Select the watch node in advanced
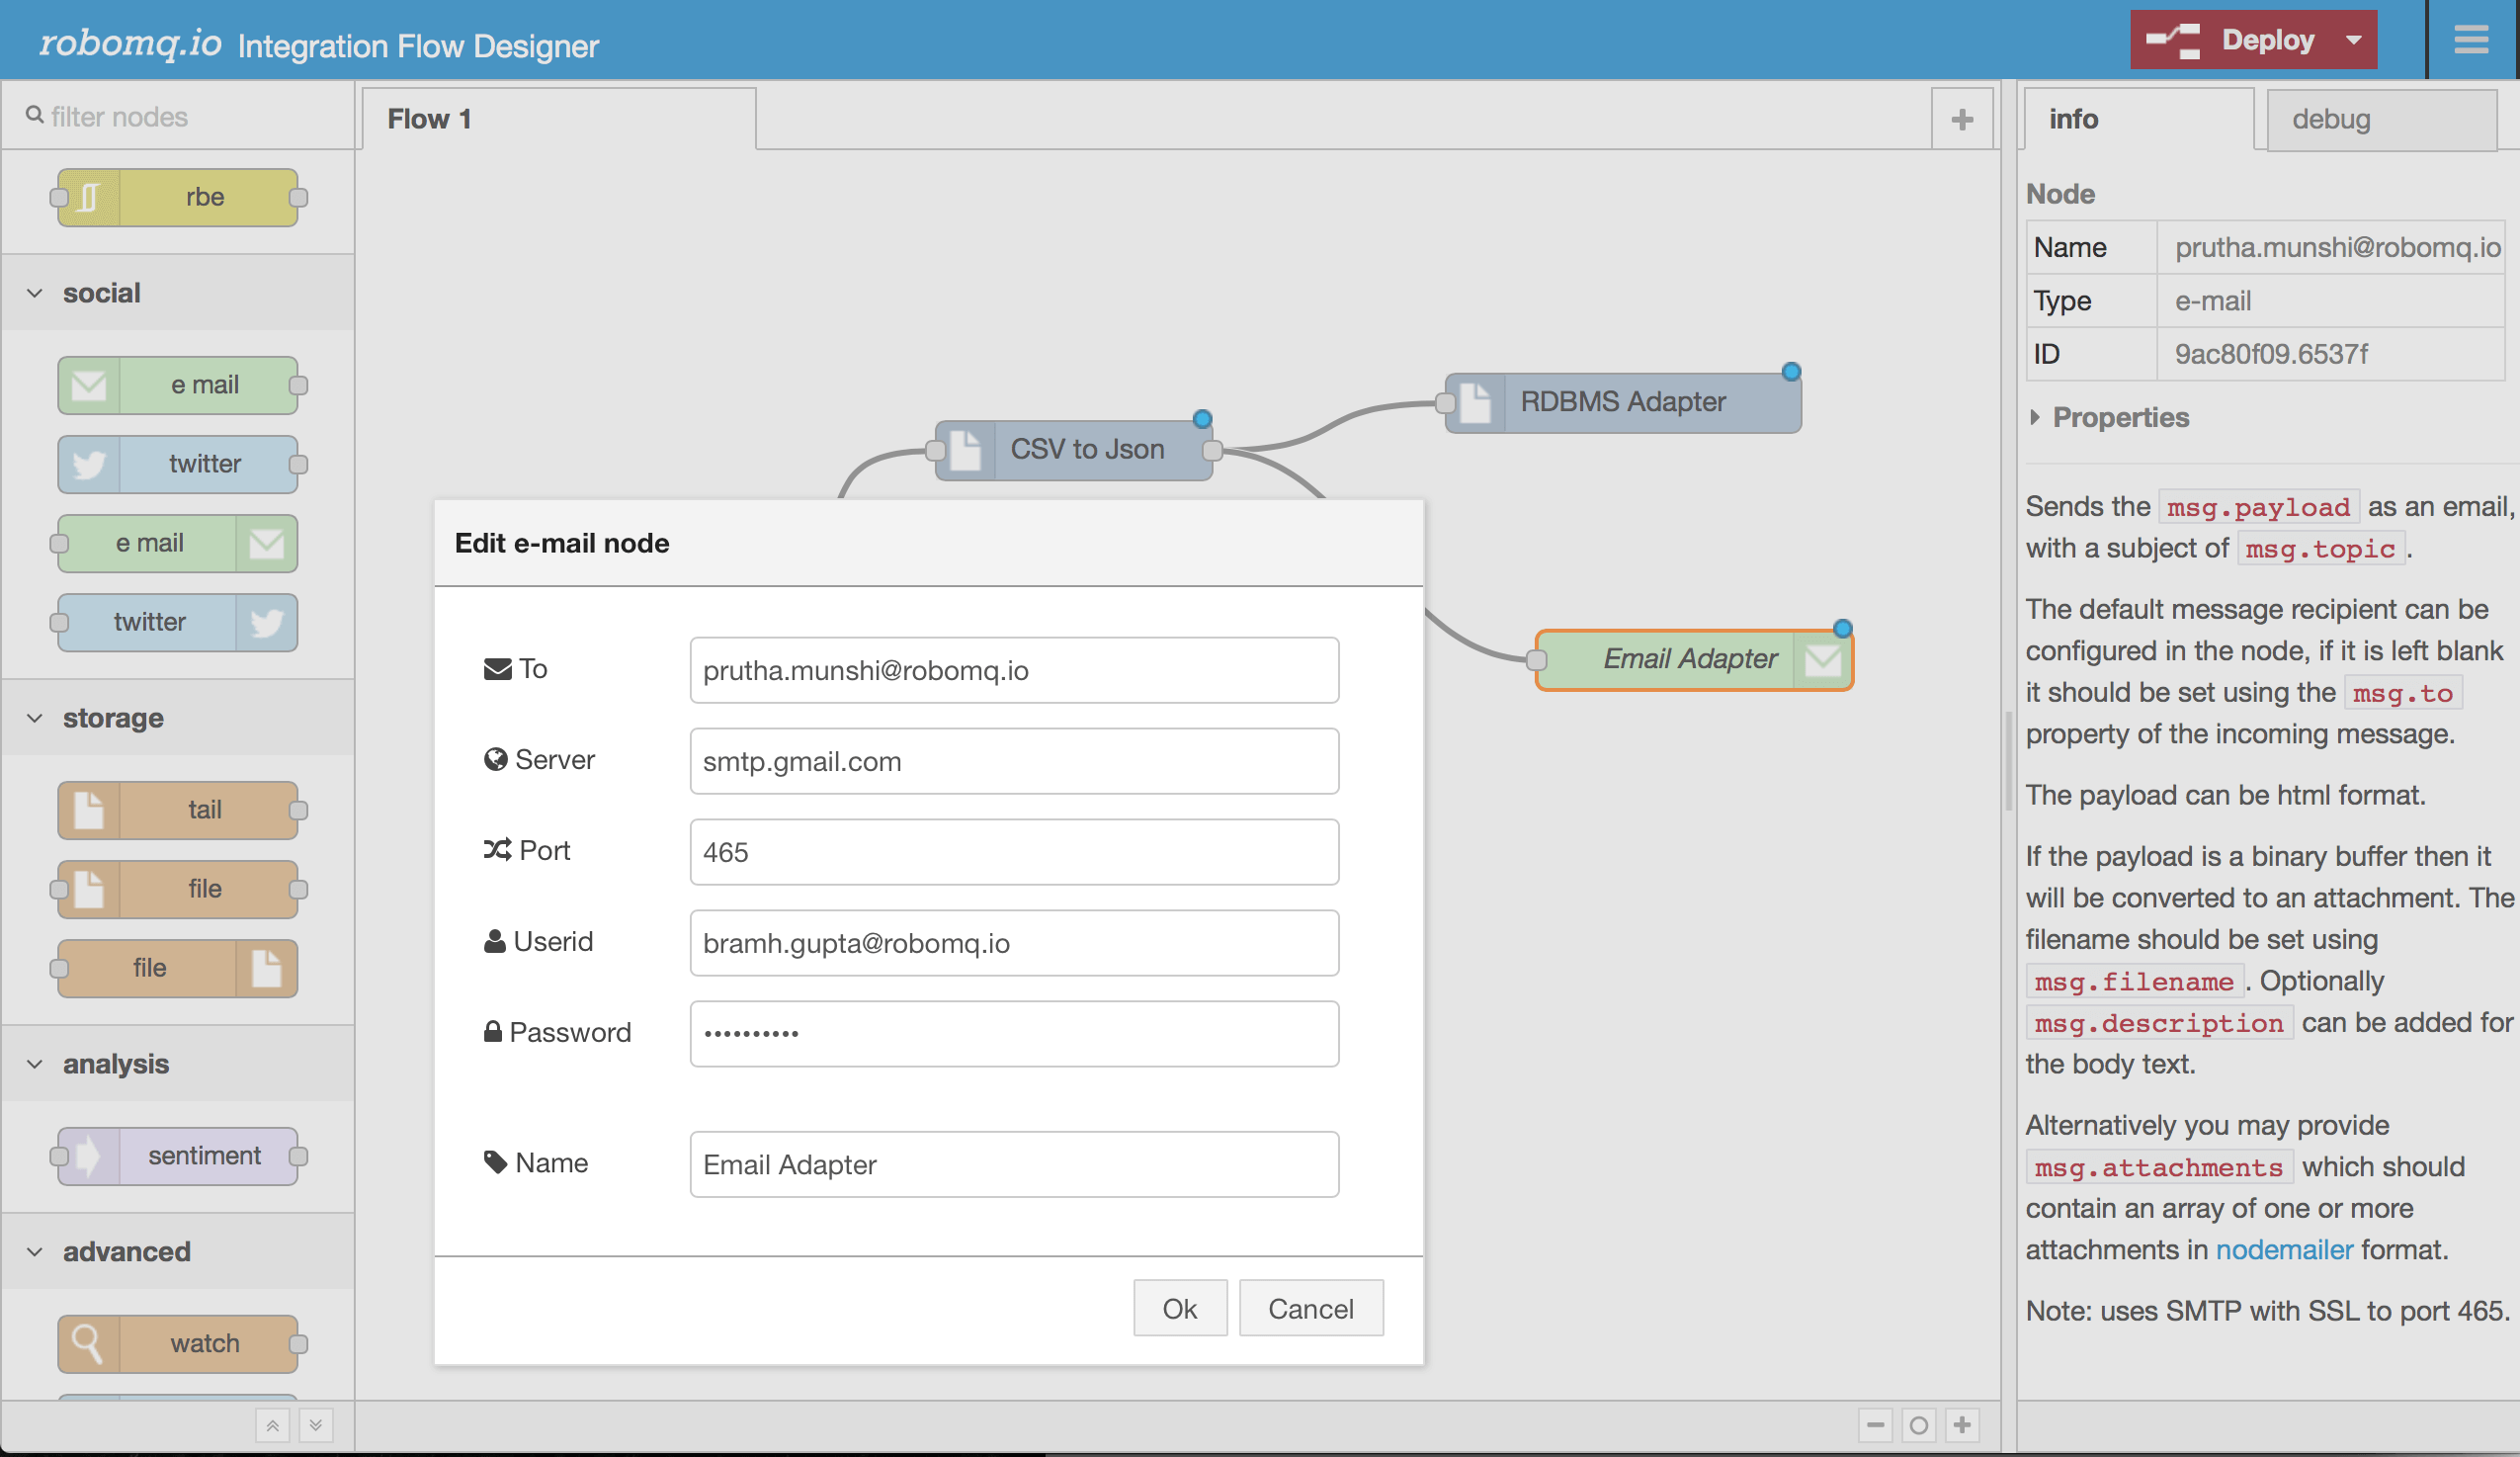Viewport: 2520px width, 1457px height. 178,1344
